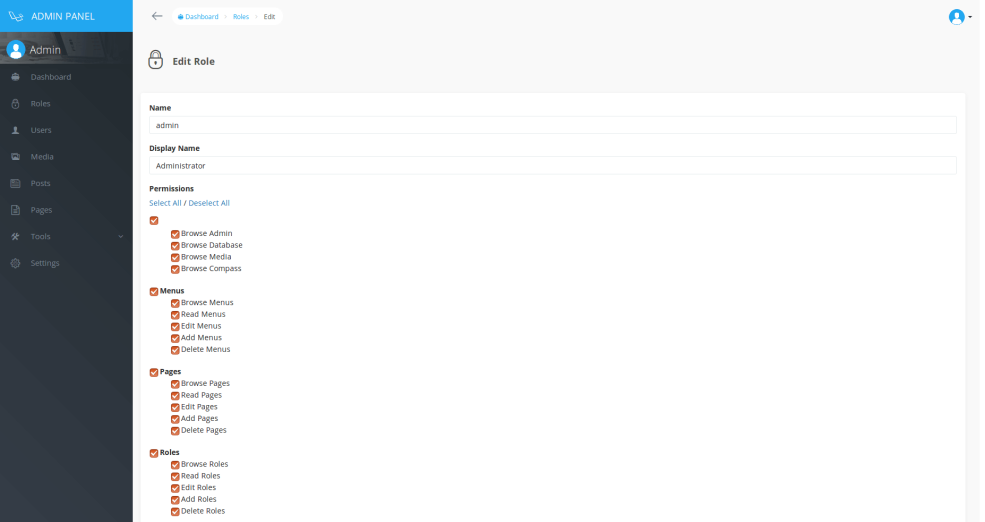Click the Media image icon in sidebar
This screenshot has width=985, height=522.
click(x=16, y=157)
